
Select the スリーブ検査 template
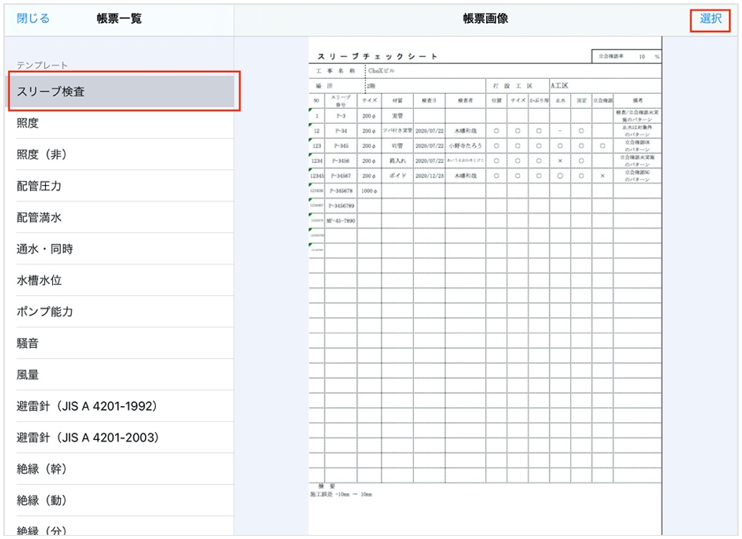pyautogui.click(x=122, y=91)
